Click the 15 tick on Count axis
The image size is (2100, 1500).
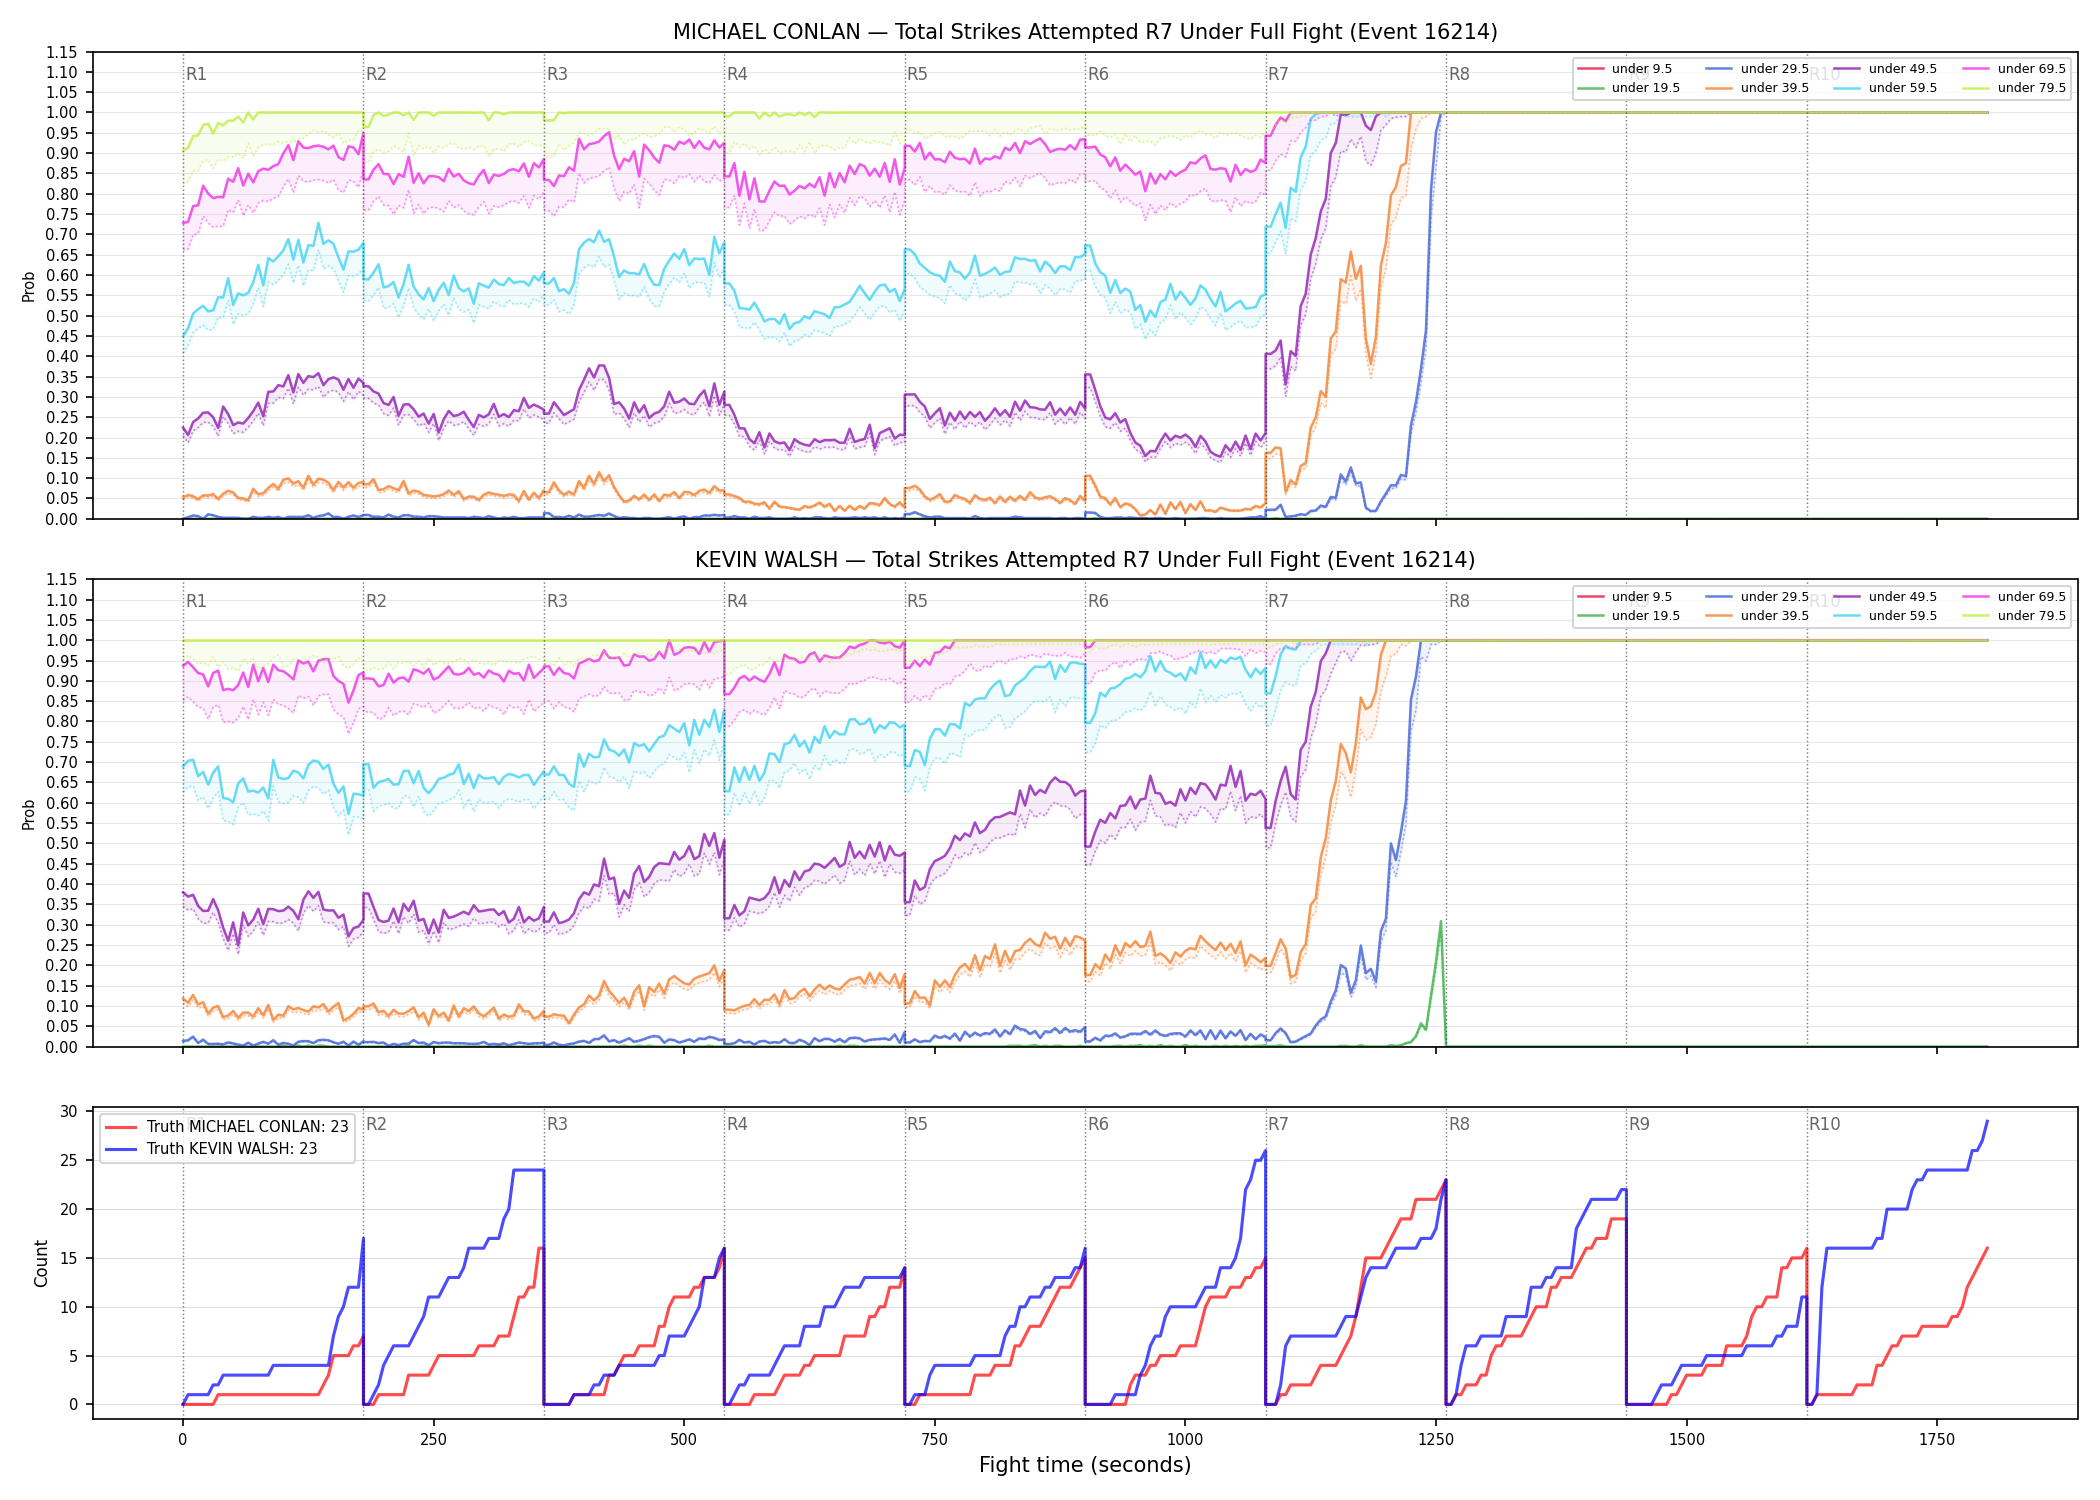tap(69, 1258)
